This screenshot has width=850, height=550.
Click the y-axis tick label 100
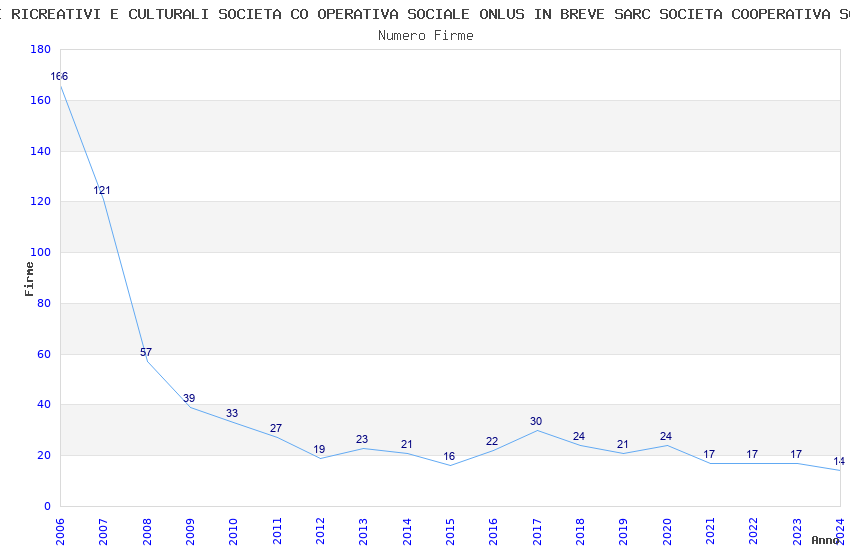[41, 252]
